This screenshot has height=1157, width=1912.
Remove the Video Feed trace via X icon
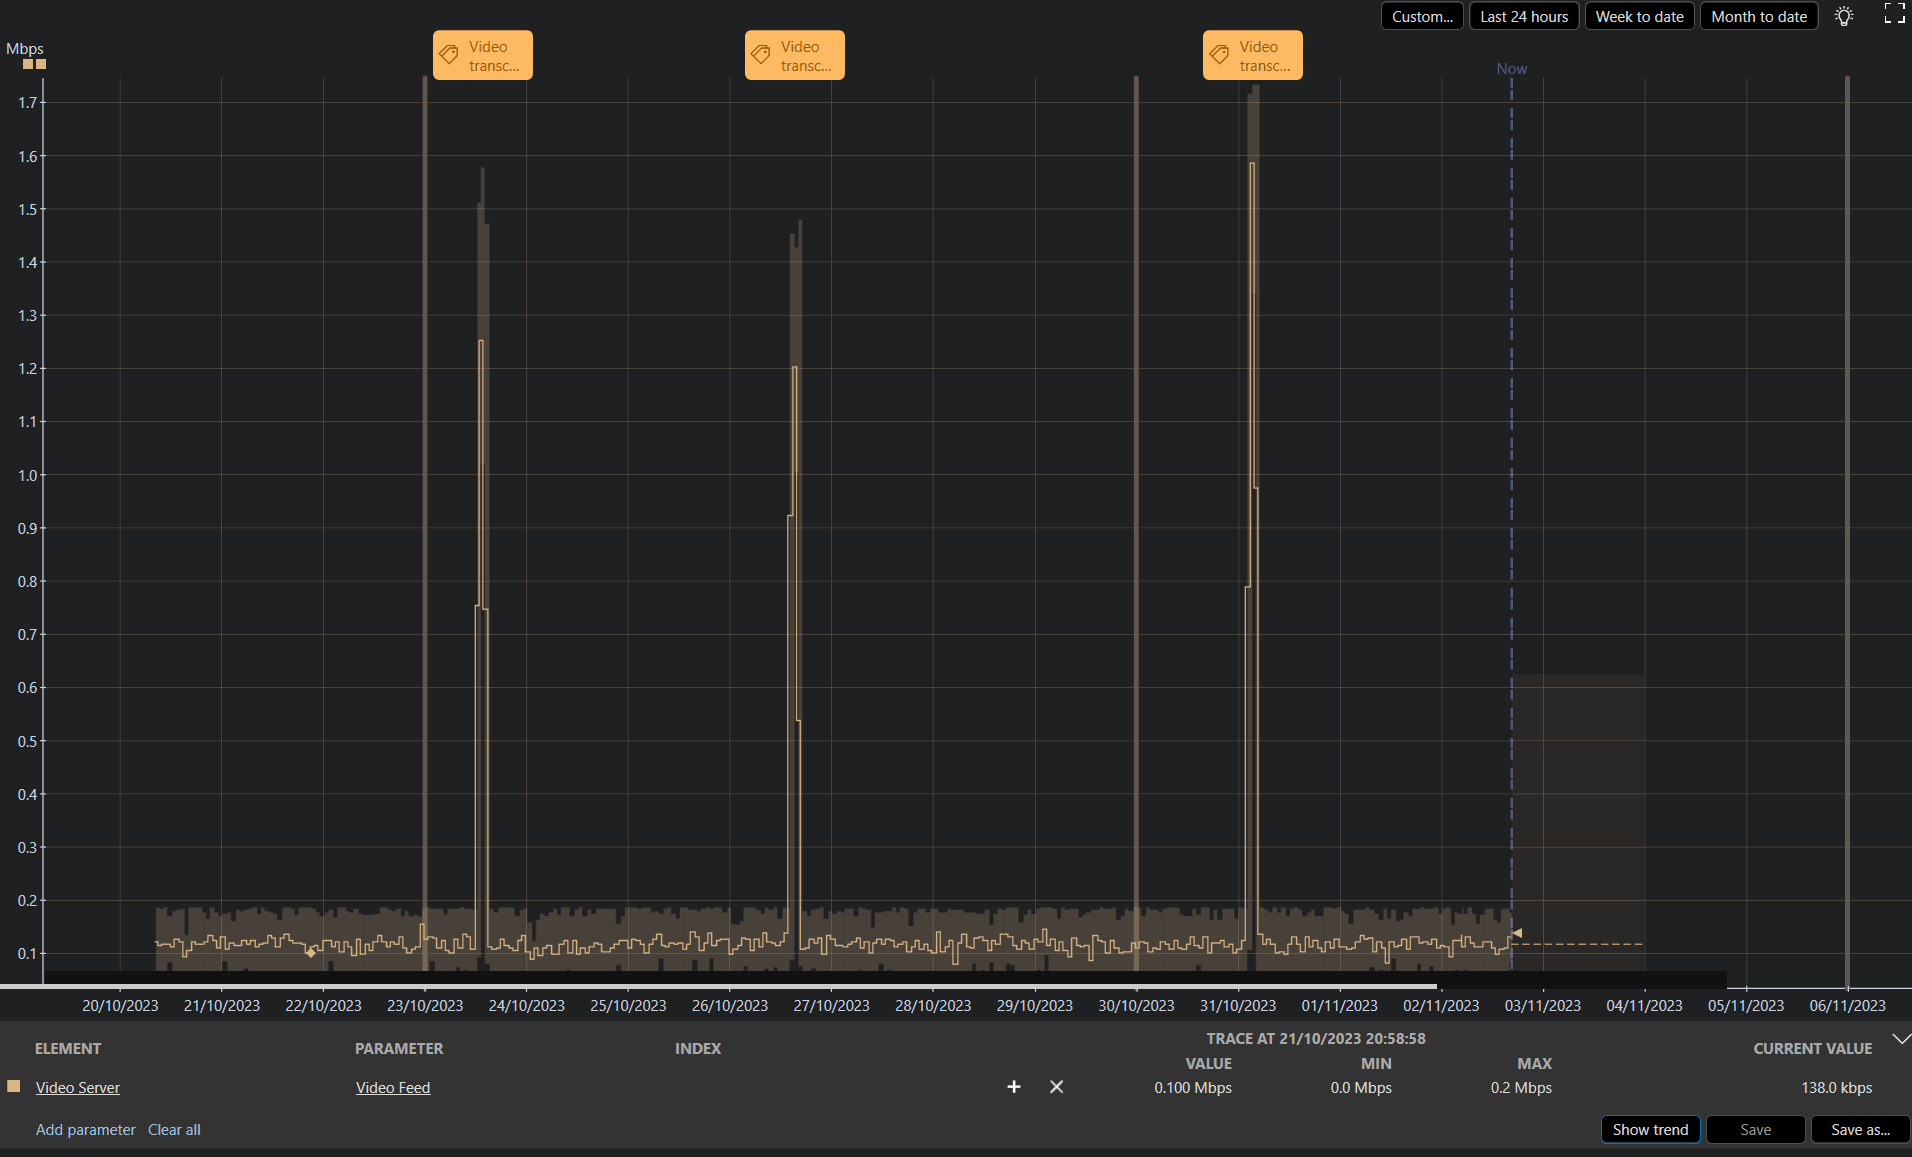click(x=1056, y=1087)
